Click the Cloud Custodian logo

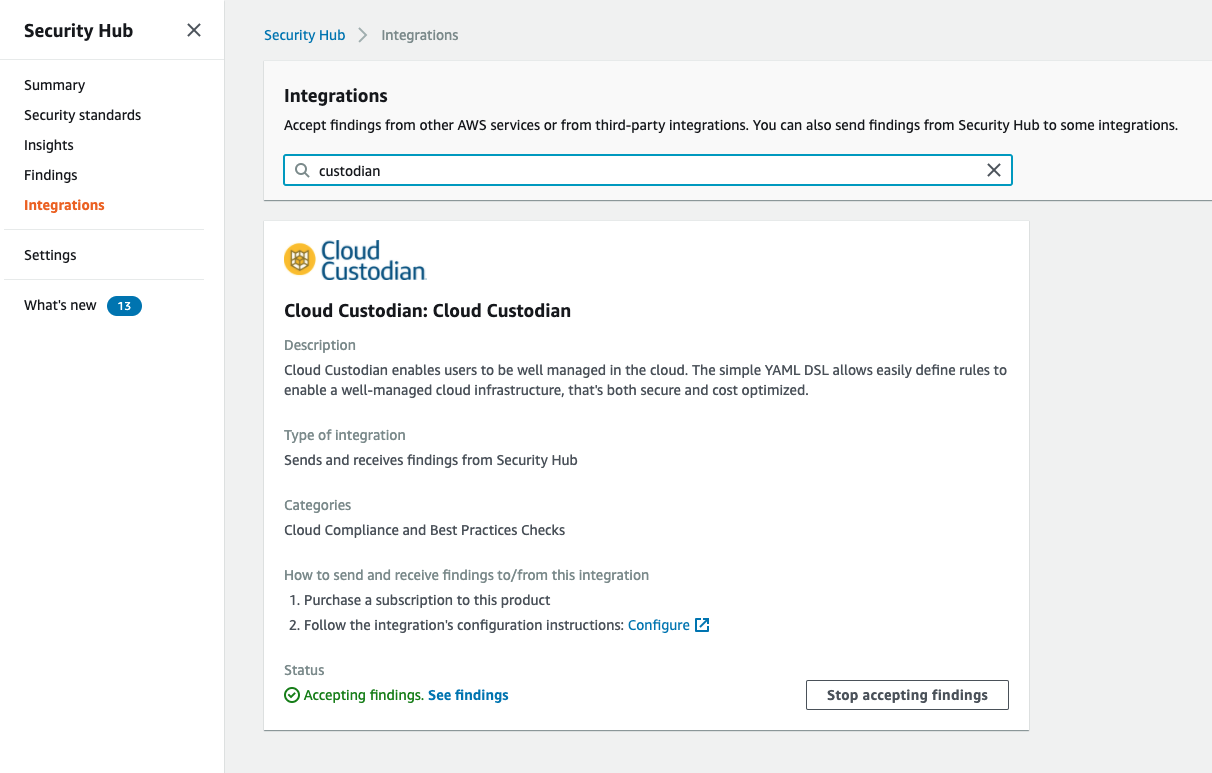(355, 260)
